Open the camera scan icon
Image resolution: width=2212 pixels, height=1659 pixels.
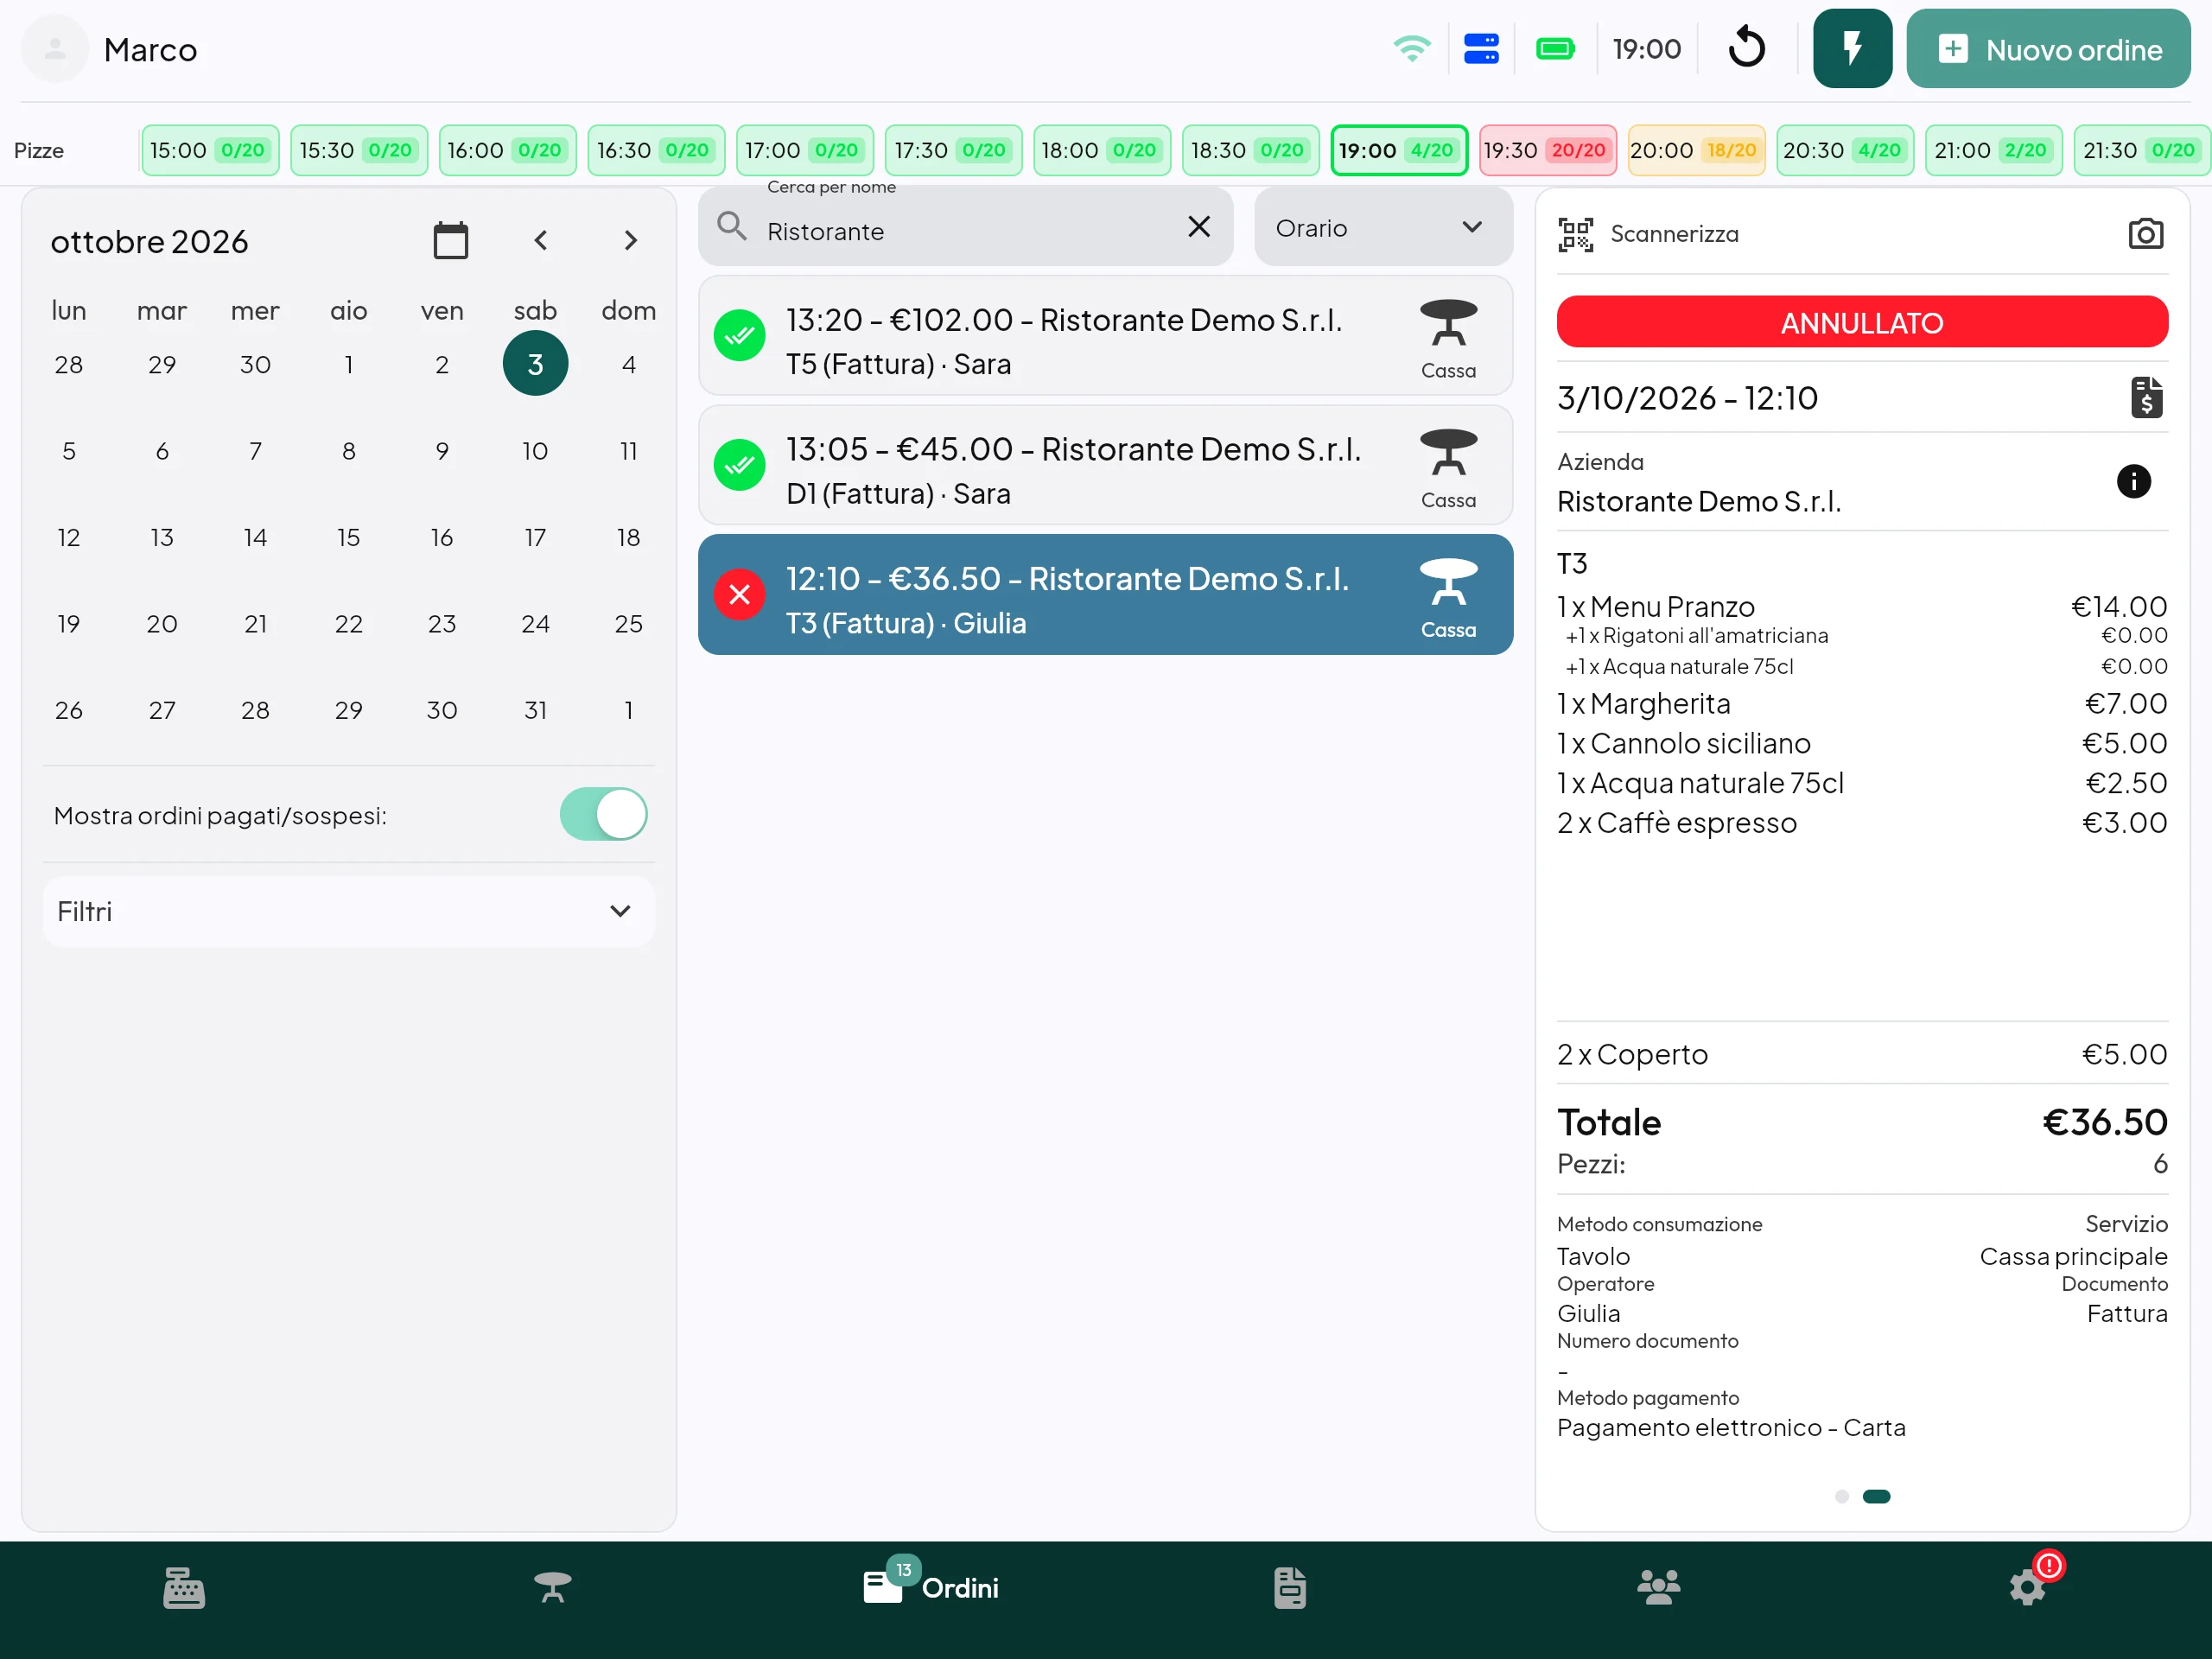pyautogui.click(x=2145, y=234)
